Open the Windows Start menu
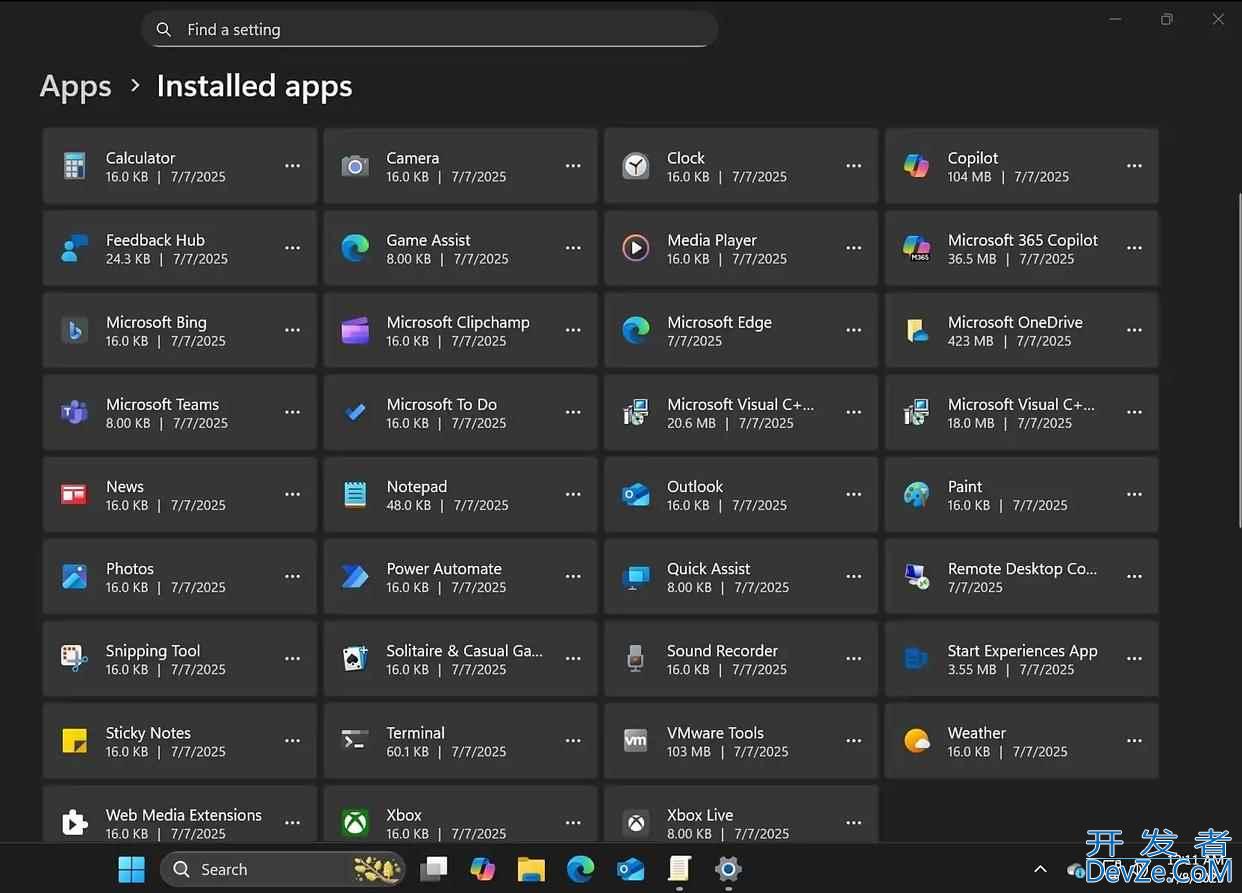This screenshot has height=893, width=1242. click(x=131, y=869)
